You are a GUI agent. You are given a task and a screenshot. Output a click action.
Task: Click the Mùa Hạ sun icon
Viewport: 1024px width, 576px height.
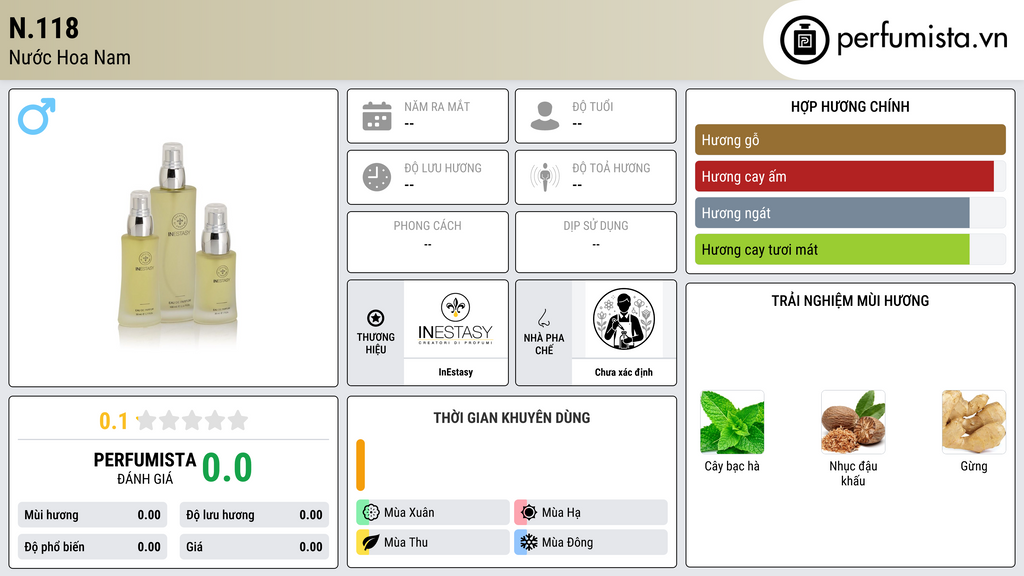point(529,513)
